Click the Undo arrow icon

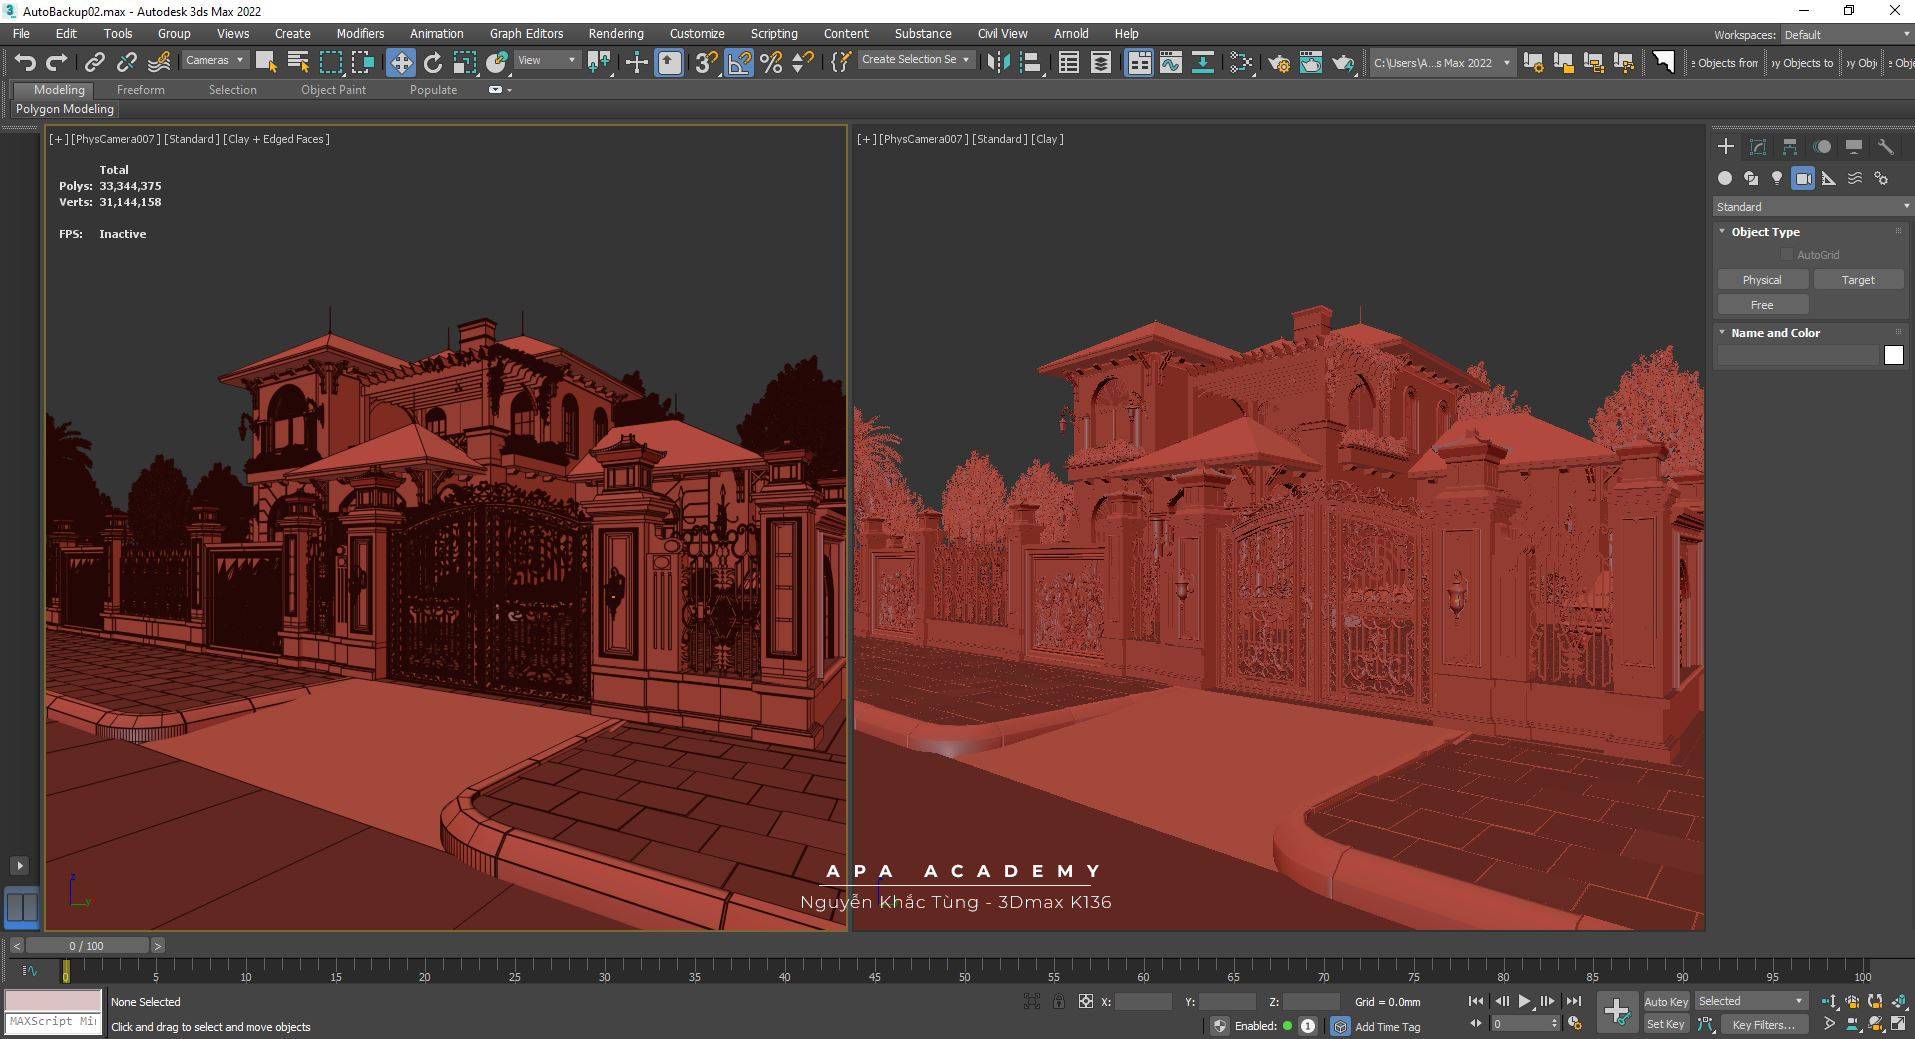24,63
